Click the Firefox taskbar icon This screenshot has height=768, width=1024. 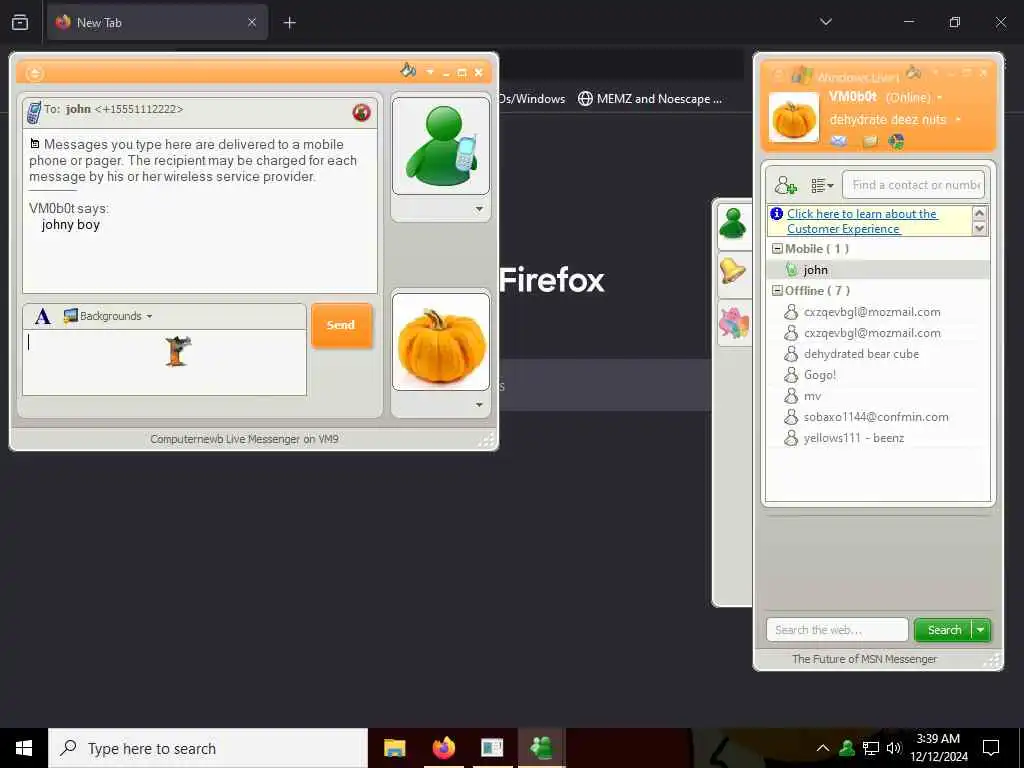(x=443, y=748)
